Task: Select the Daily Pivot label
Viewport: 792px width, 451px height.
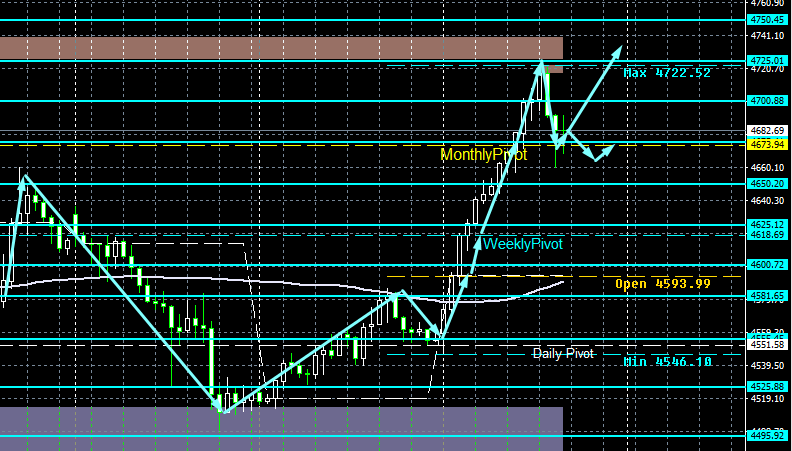Action: (x=563, y=354)
